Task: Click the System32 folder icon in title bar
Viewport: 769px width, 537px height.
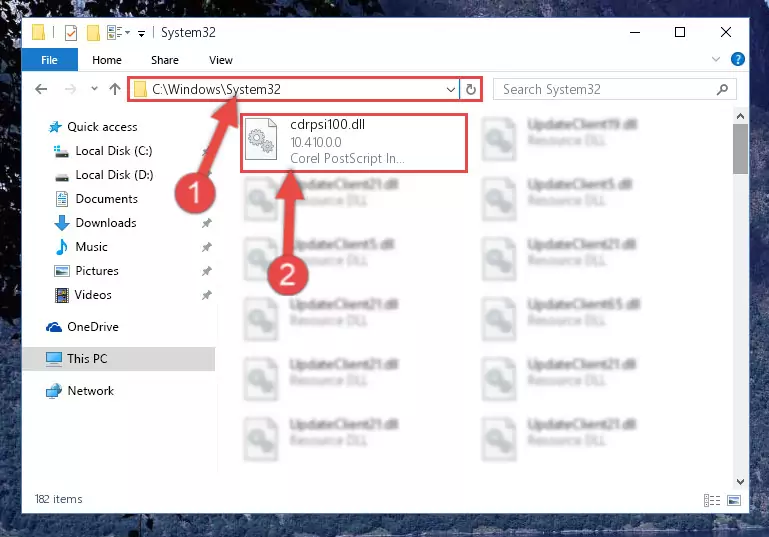Action: tap(38, 32)
